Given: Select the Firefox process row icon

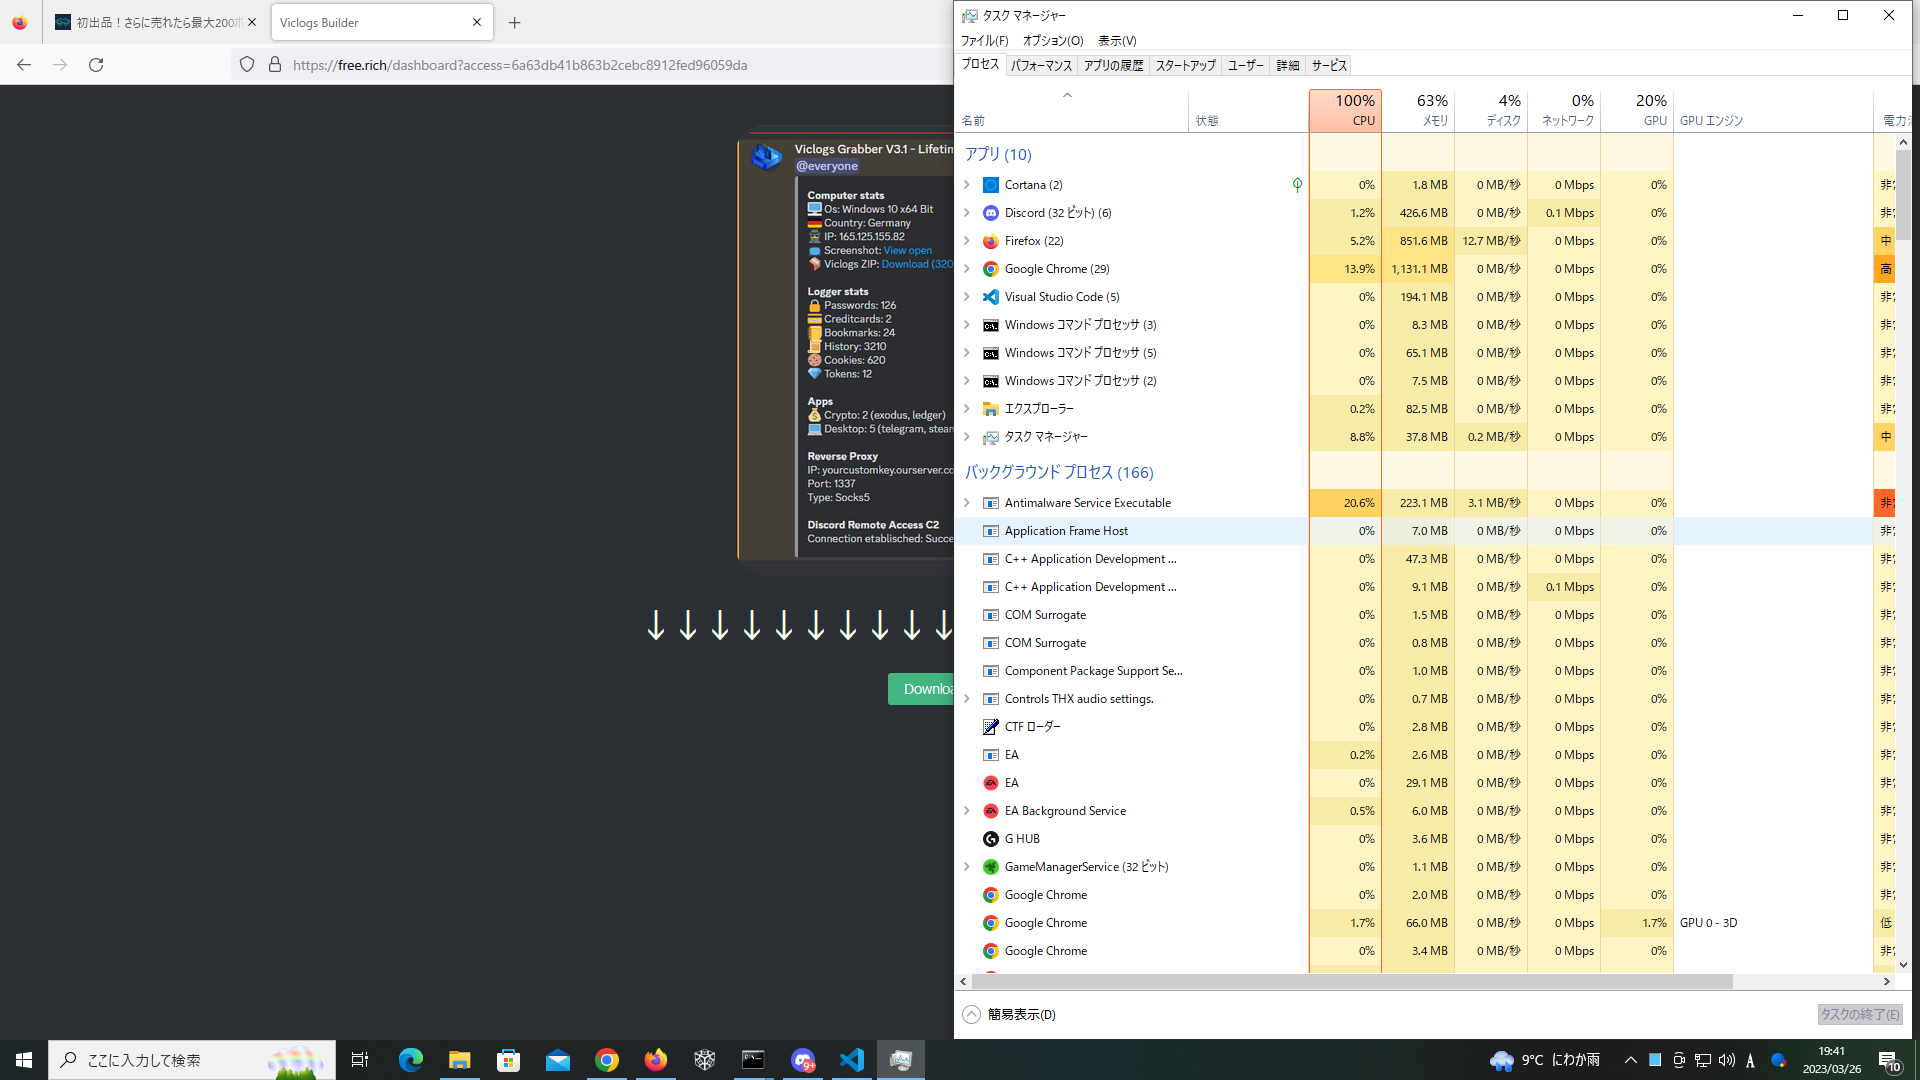Looking at the screenshot, I should pyautogui.click(x=990, y=241).
